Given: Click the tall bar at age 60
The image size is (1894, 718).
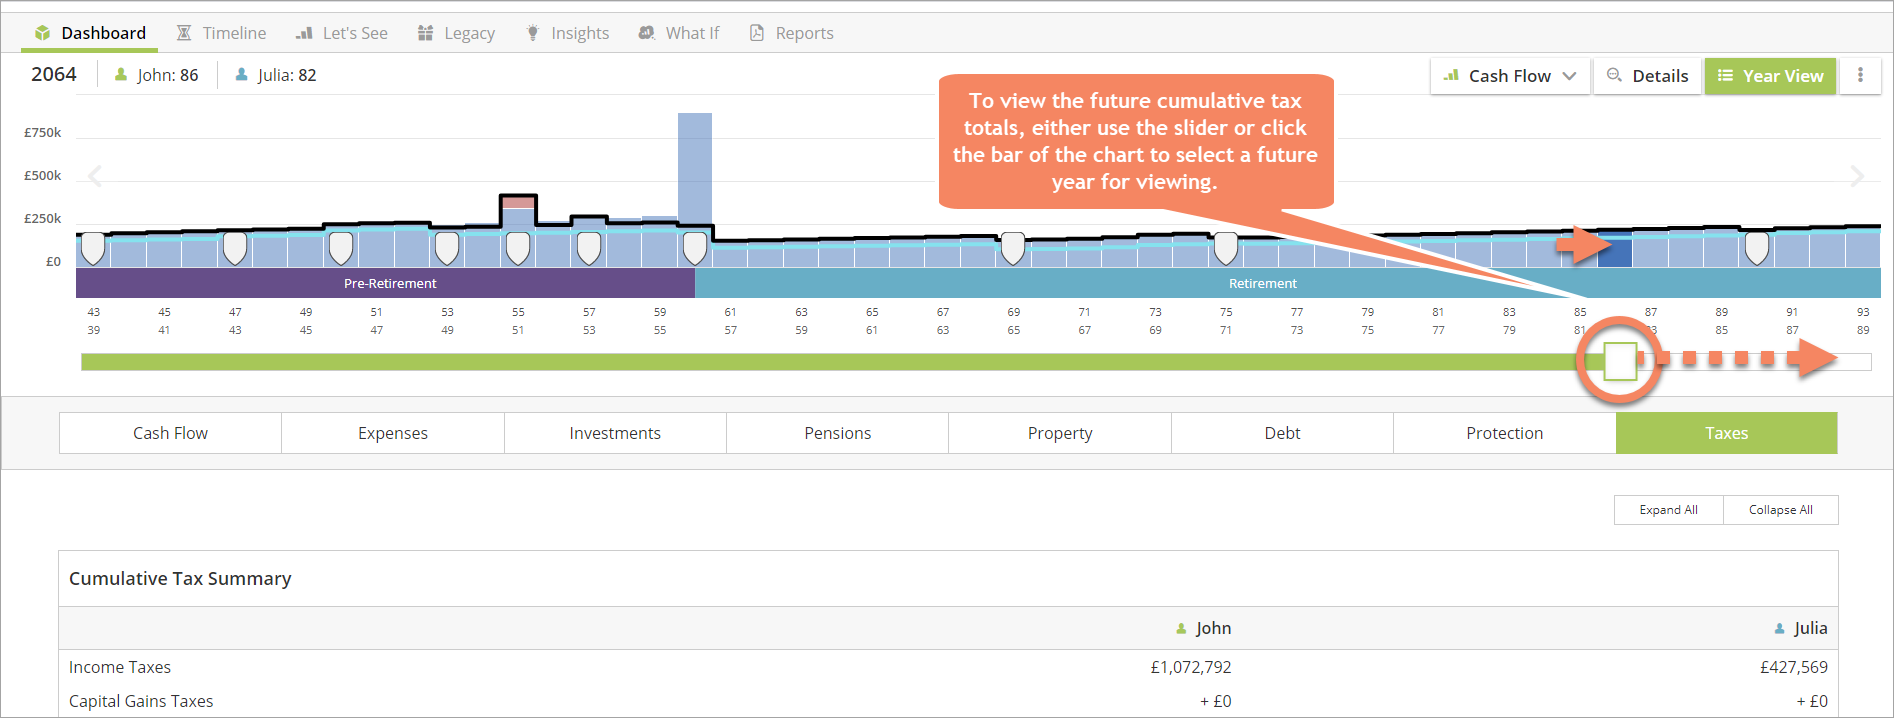Looking at the screenshot, I should click(x=694, y=170).
